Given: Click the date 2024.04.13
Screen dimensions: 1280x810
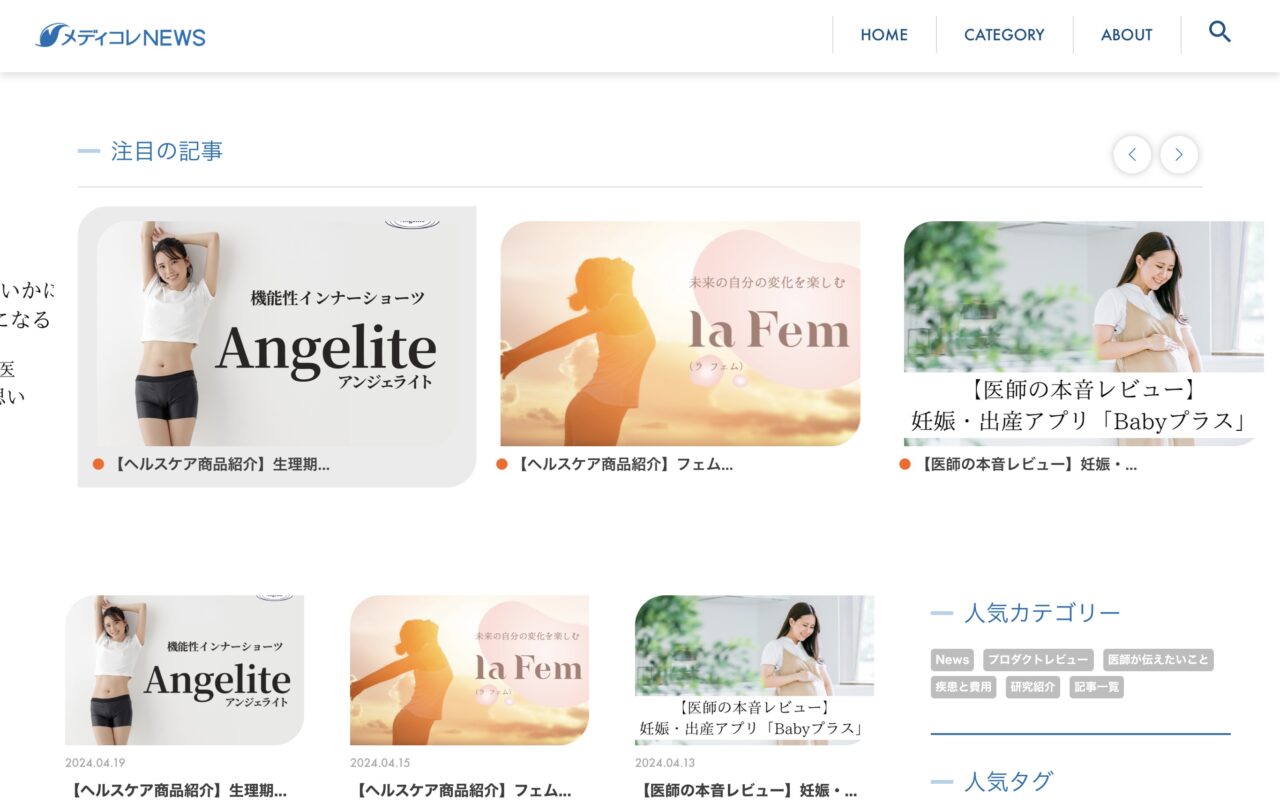Looking at the screenshot, I should 665,763.
